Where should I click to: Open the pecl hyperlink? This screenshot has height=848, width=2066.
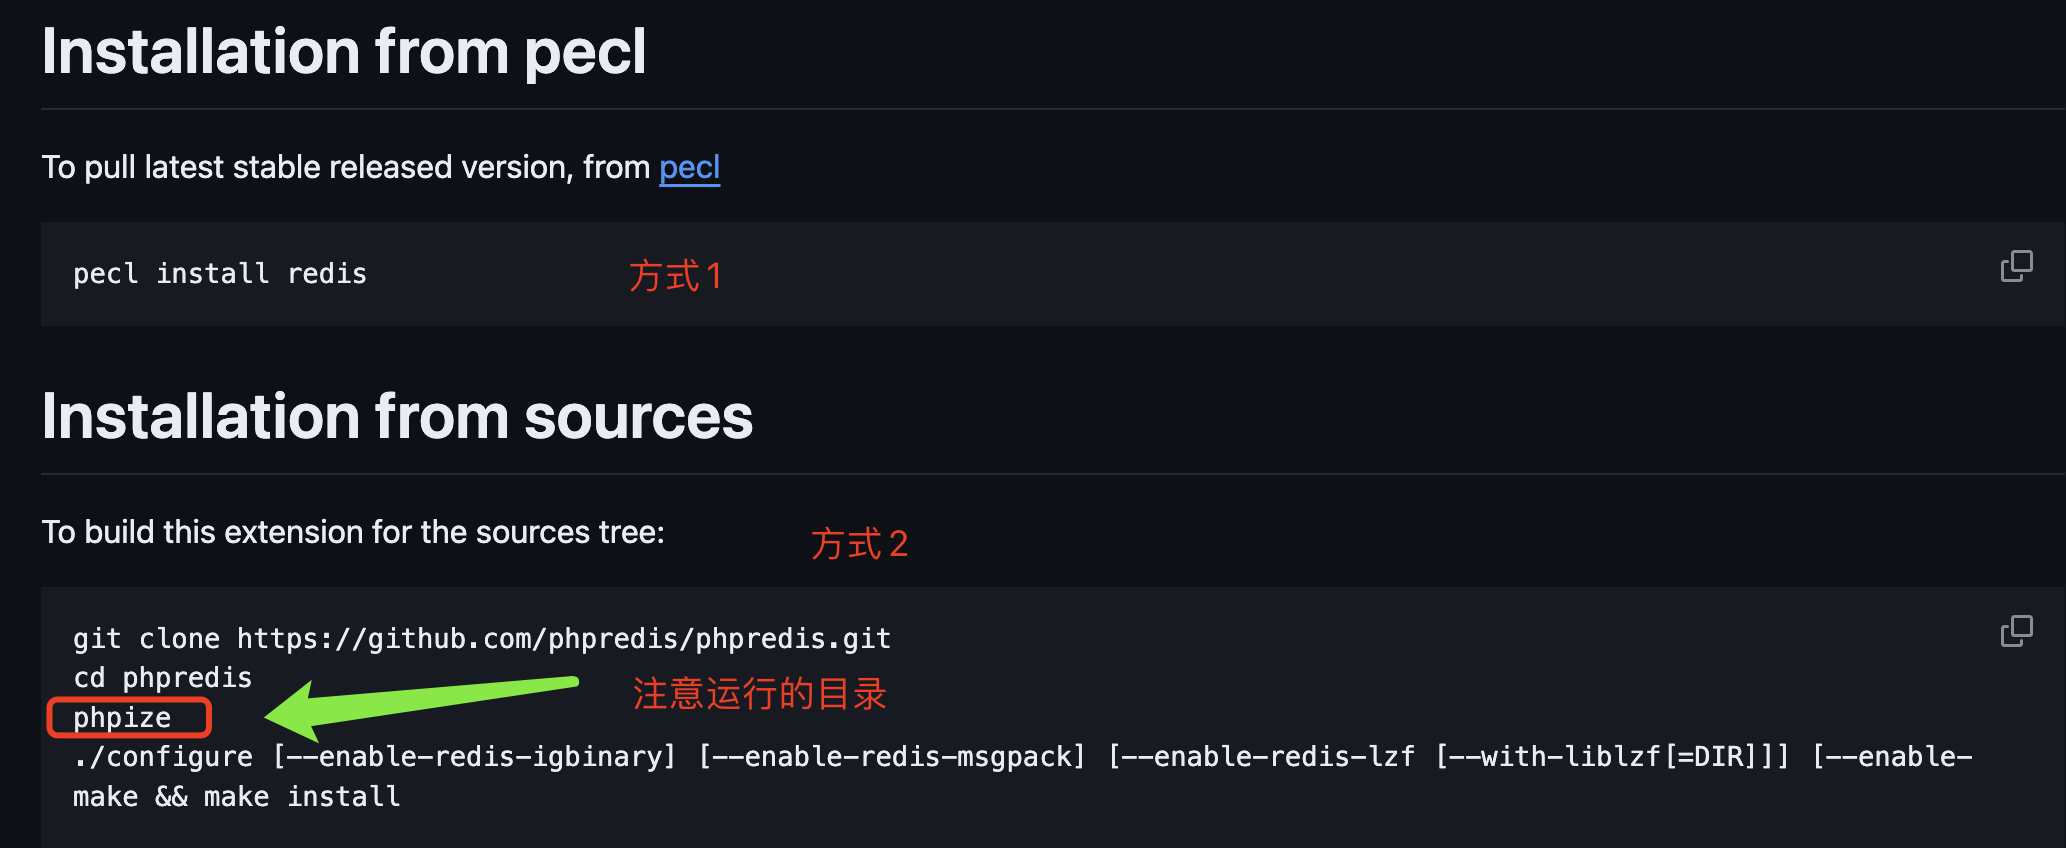[x=689, y=168]
